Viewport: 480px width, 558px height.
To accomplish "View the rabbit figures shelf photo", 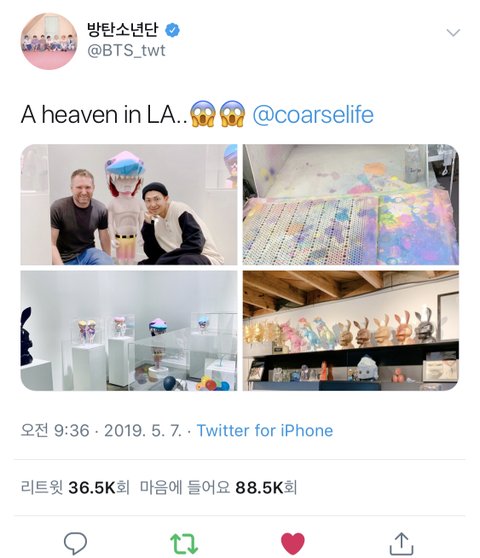I will (350, 331).
